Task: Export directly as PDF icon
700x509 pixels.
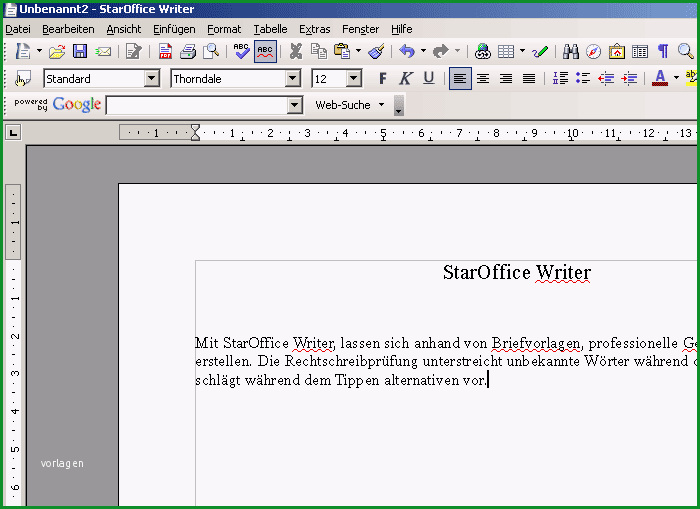Action: (165, 52)
